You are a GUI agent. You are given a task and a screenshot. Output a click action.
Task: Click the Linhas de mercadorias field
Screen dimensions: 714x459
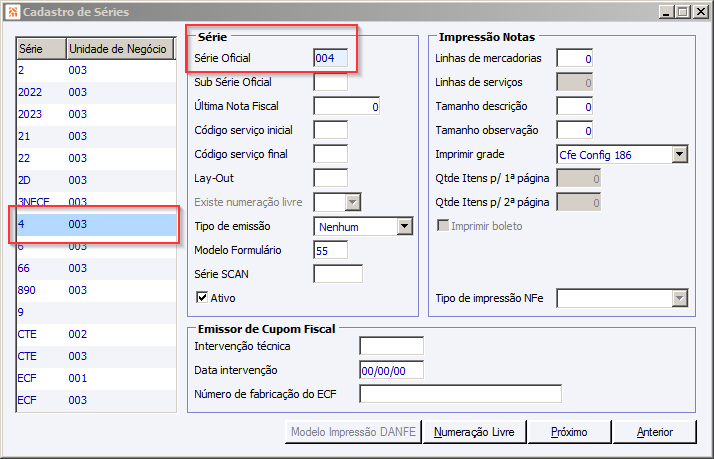pos(574,58)
